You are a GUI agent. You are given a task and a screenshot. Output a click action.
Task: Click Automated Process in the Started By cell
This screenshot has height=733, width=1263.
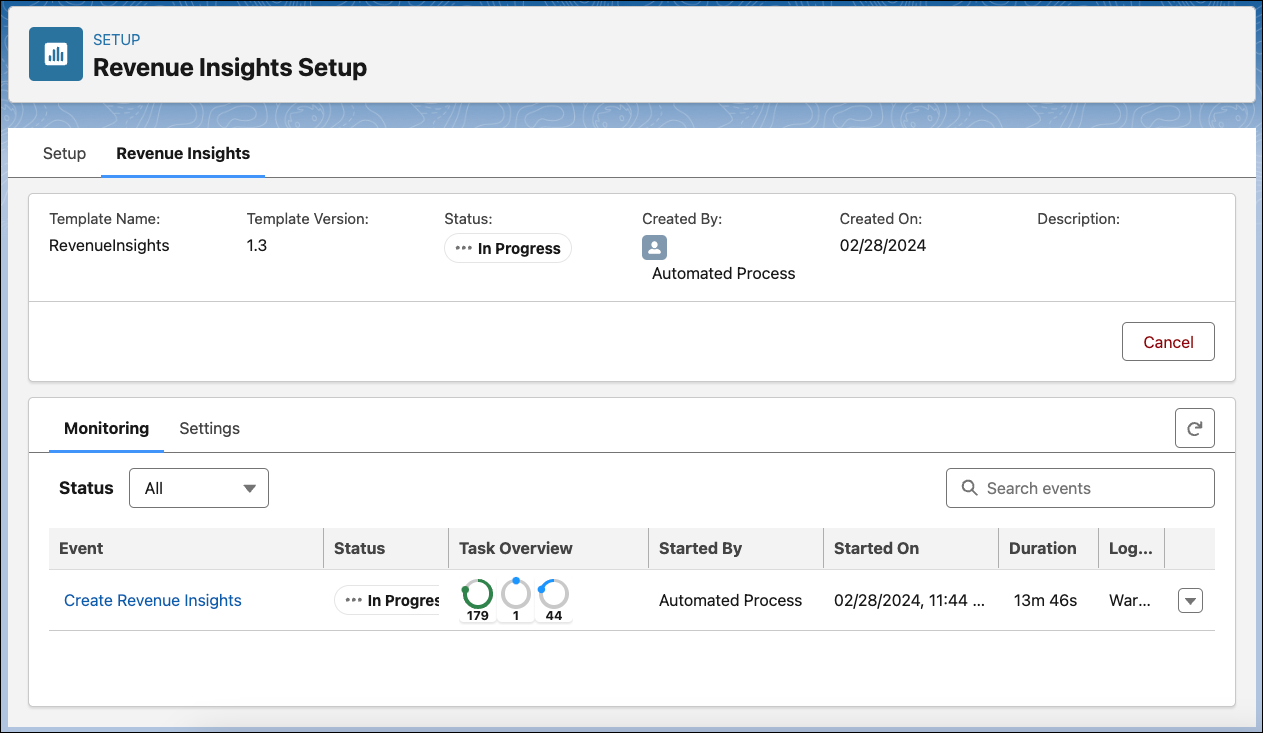(730, 600)
